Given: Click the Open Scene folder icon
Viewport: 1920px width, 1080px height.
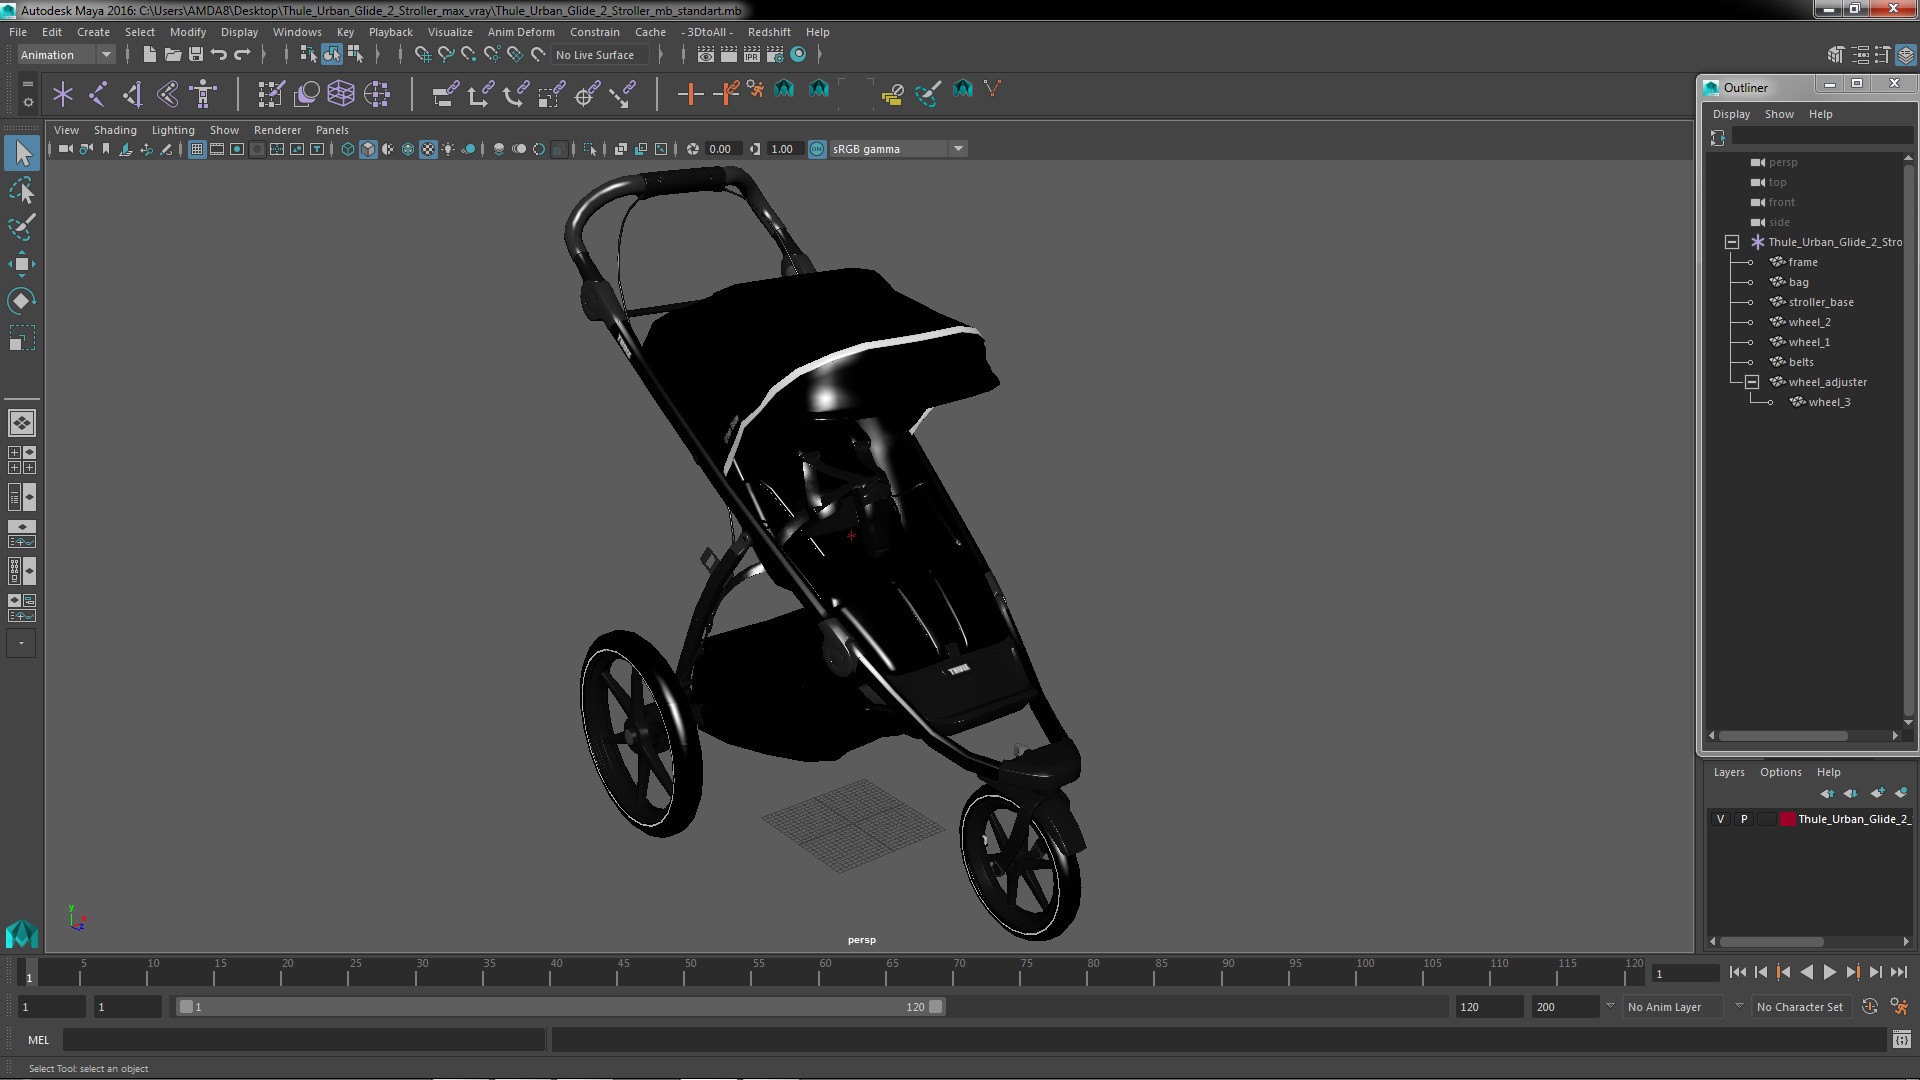Looking at the screenshot, I should (172, 54).
